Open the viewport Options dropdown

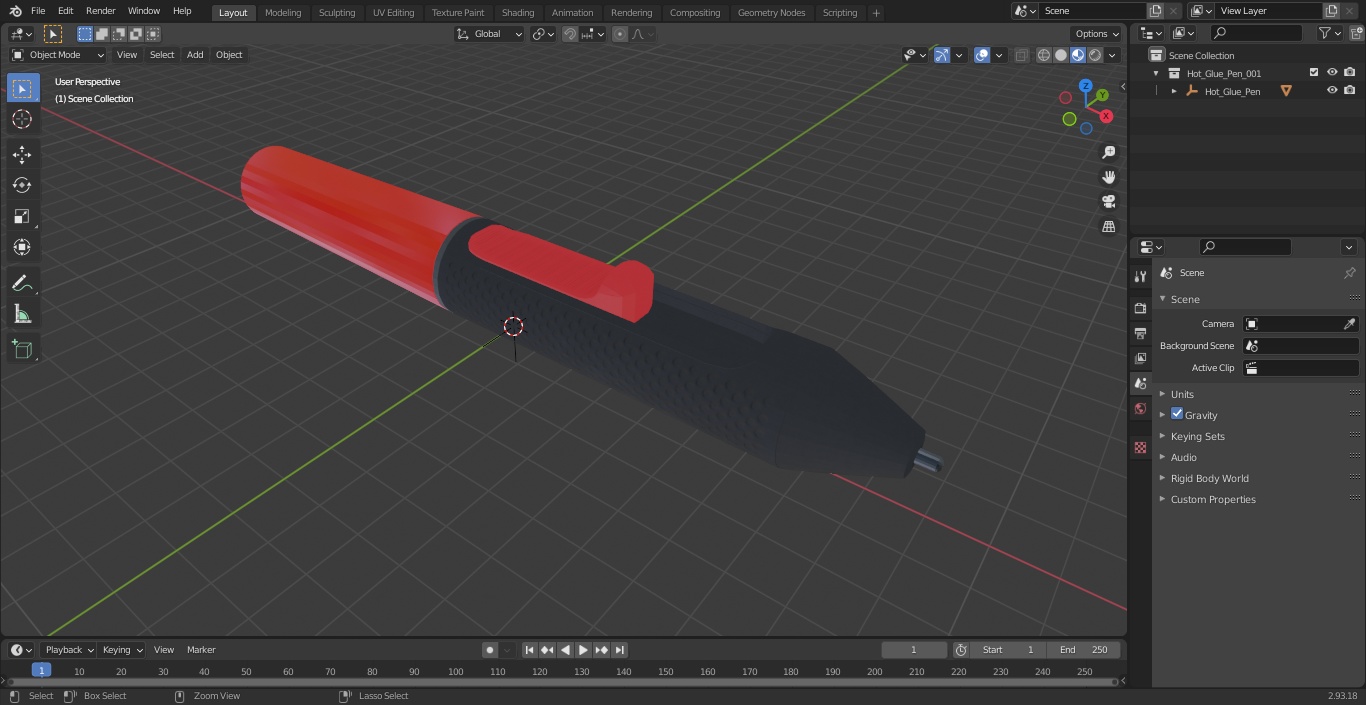point(1097,34)
